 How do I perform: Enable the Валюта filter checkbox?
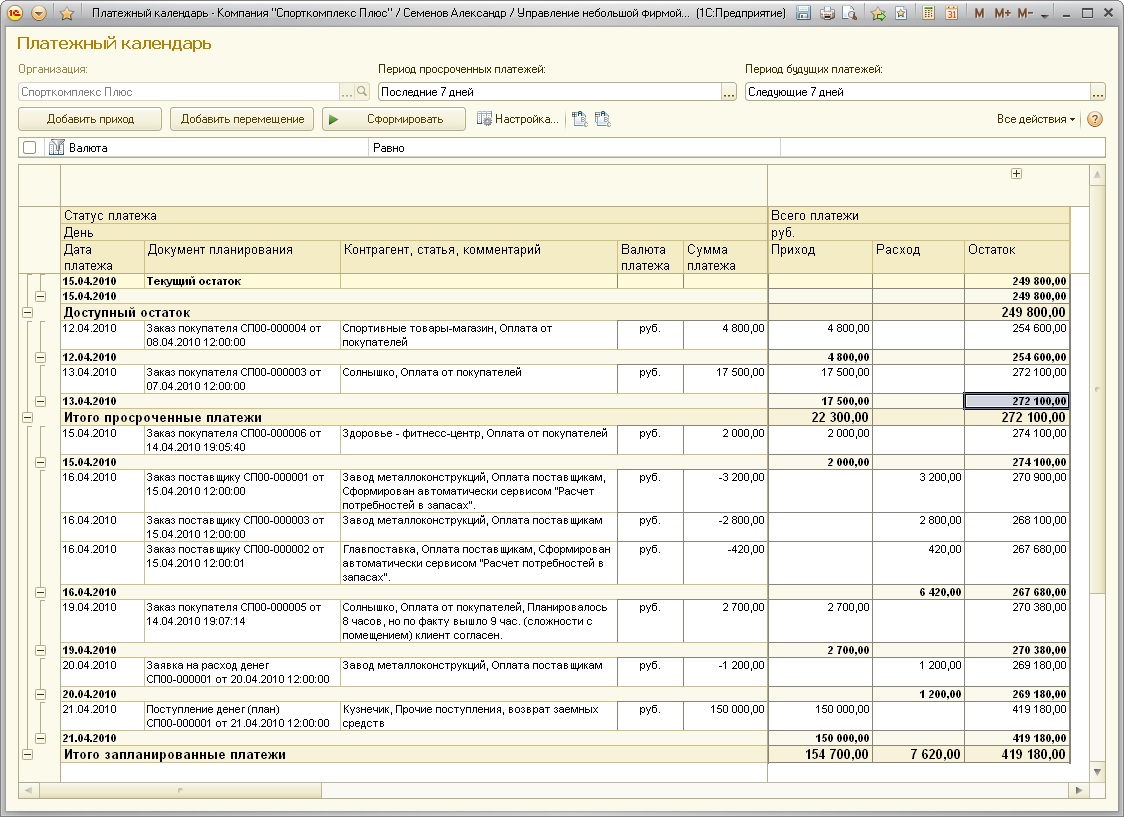point(30,148)
